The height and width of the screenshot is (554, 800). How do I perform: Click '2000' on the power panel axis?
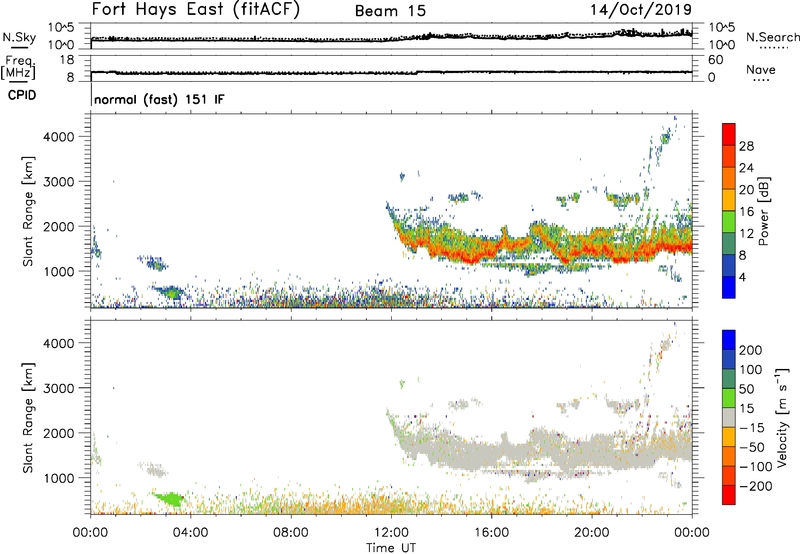(58, 226)
